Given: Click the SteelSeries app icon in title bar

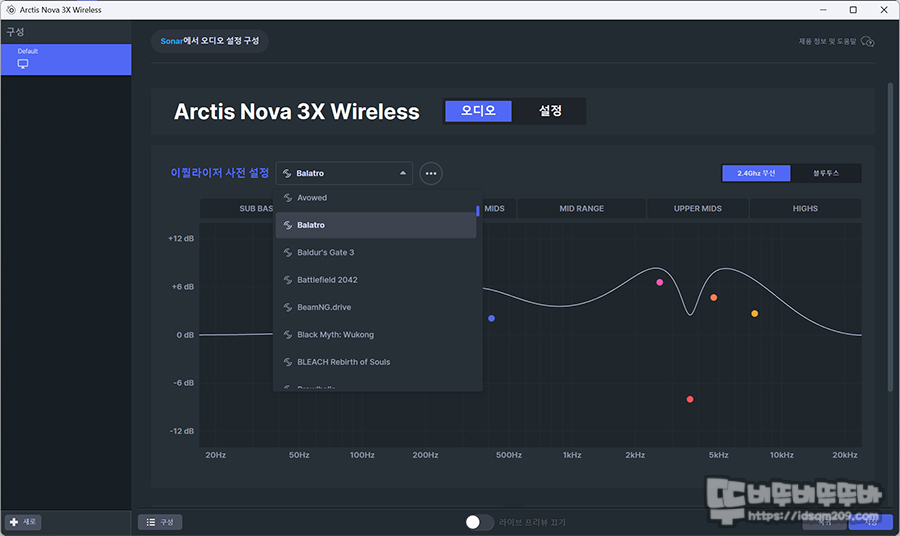Looking at the screenshot, I should (x=10, y=10).
